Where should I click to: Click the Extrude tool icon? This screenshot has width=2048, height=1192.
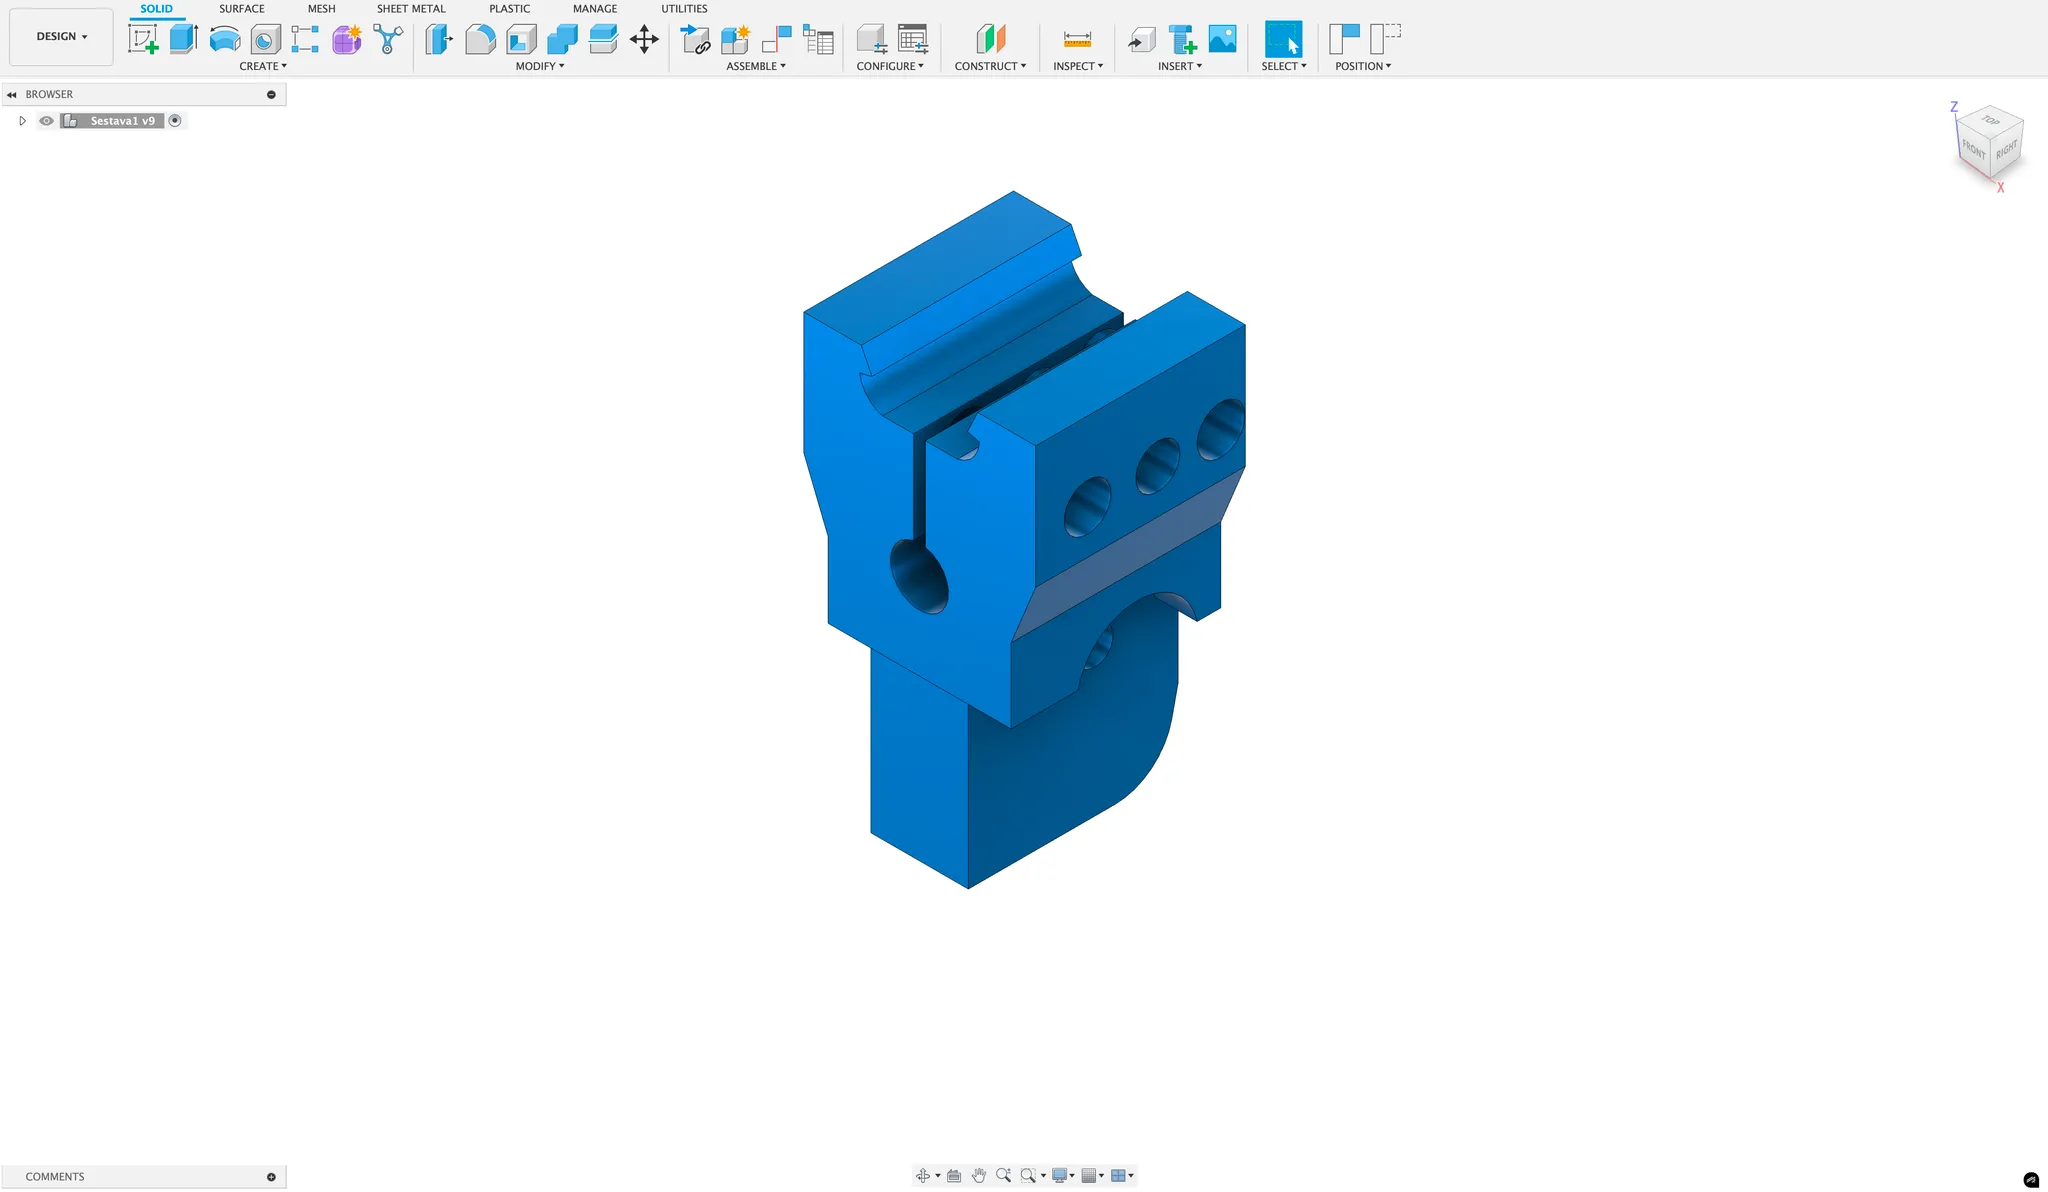(183, 40)
